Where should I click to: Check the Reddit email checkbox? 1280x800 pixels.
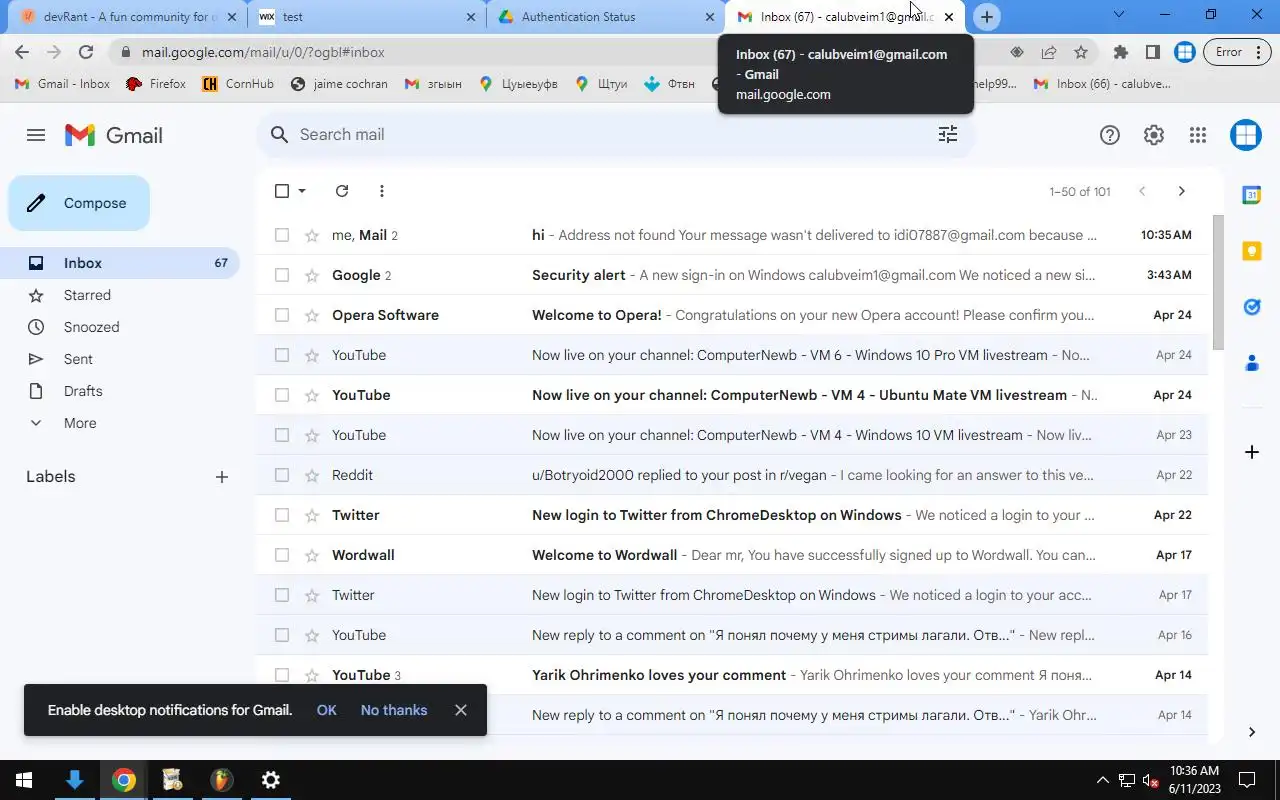click(282, 475)
